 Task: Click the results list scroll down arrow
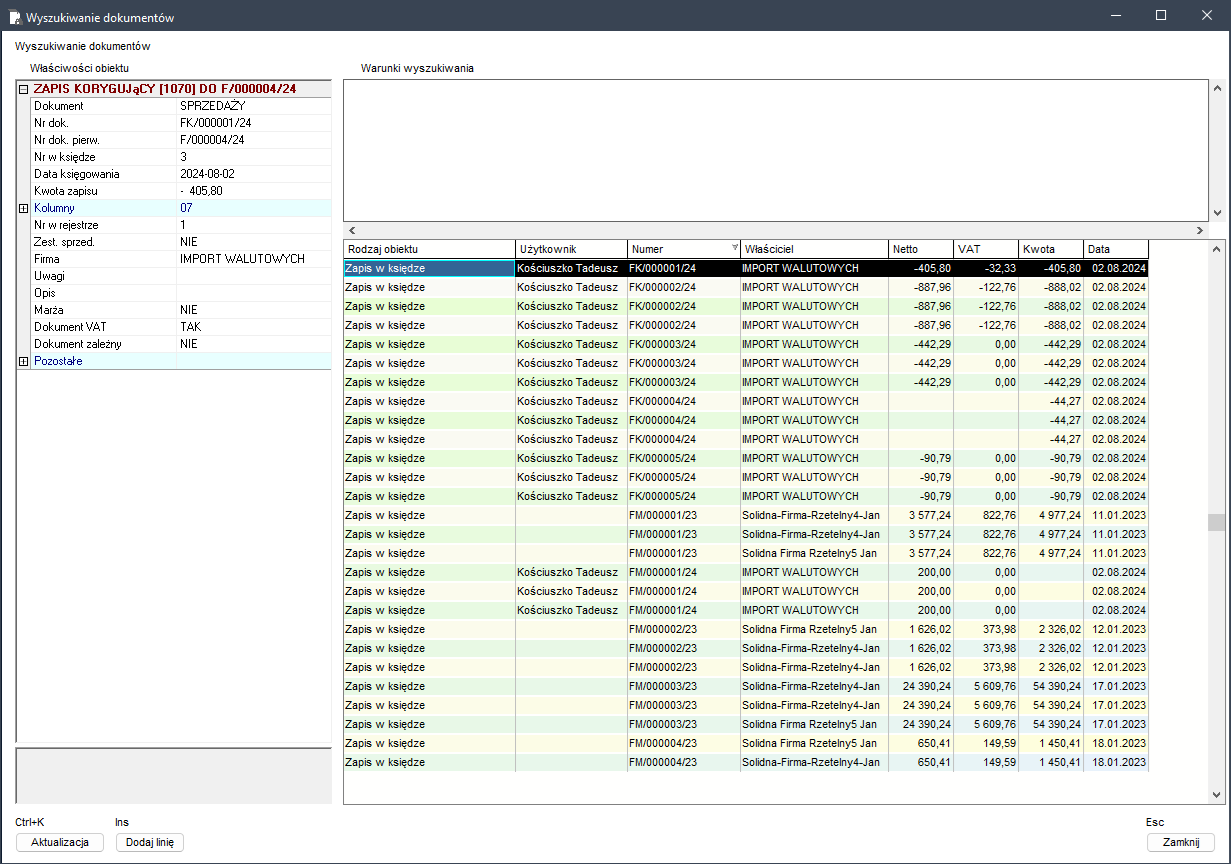coord(1216,795)
